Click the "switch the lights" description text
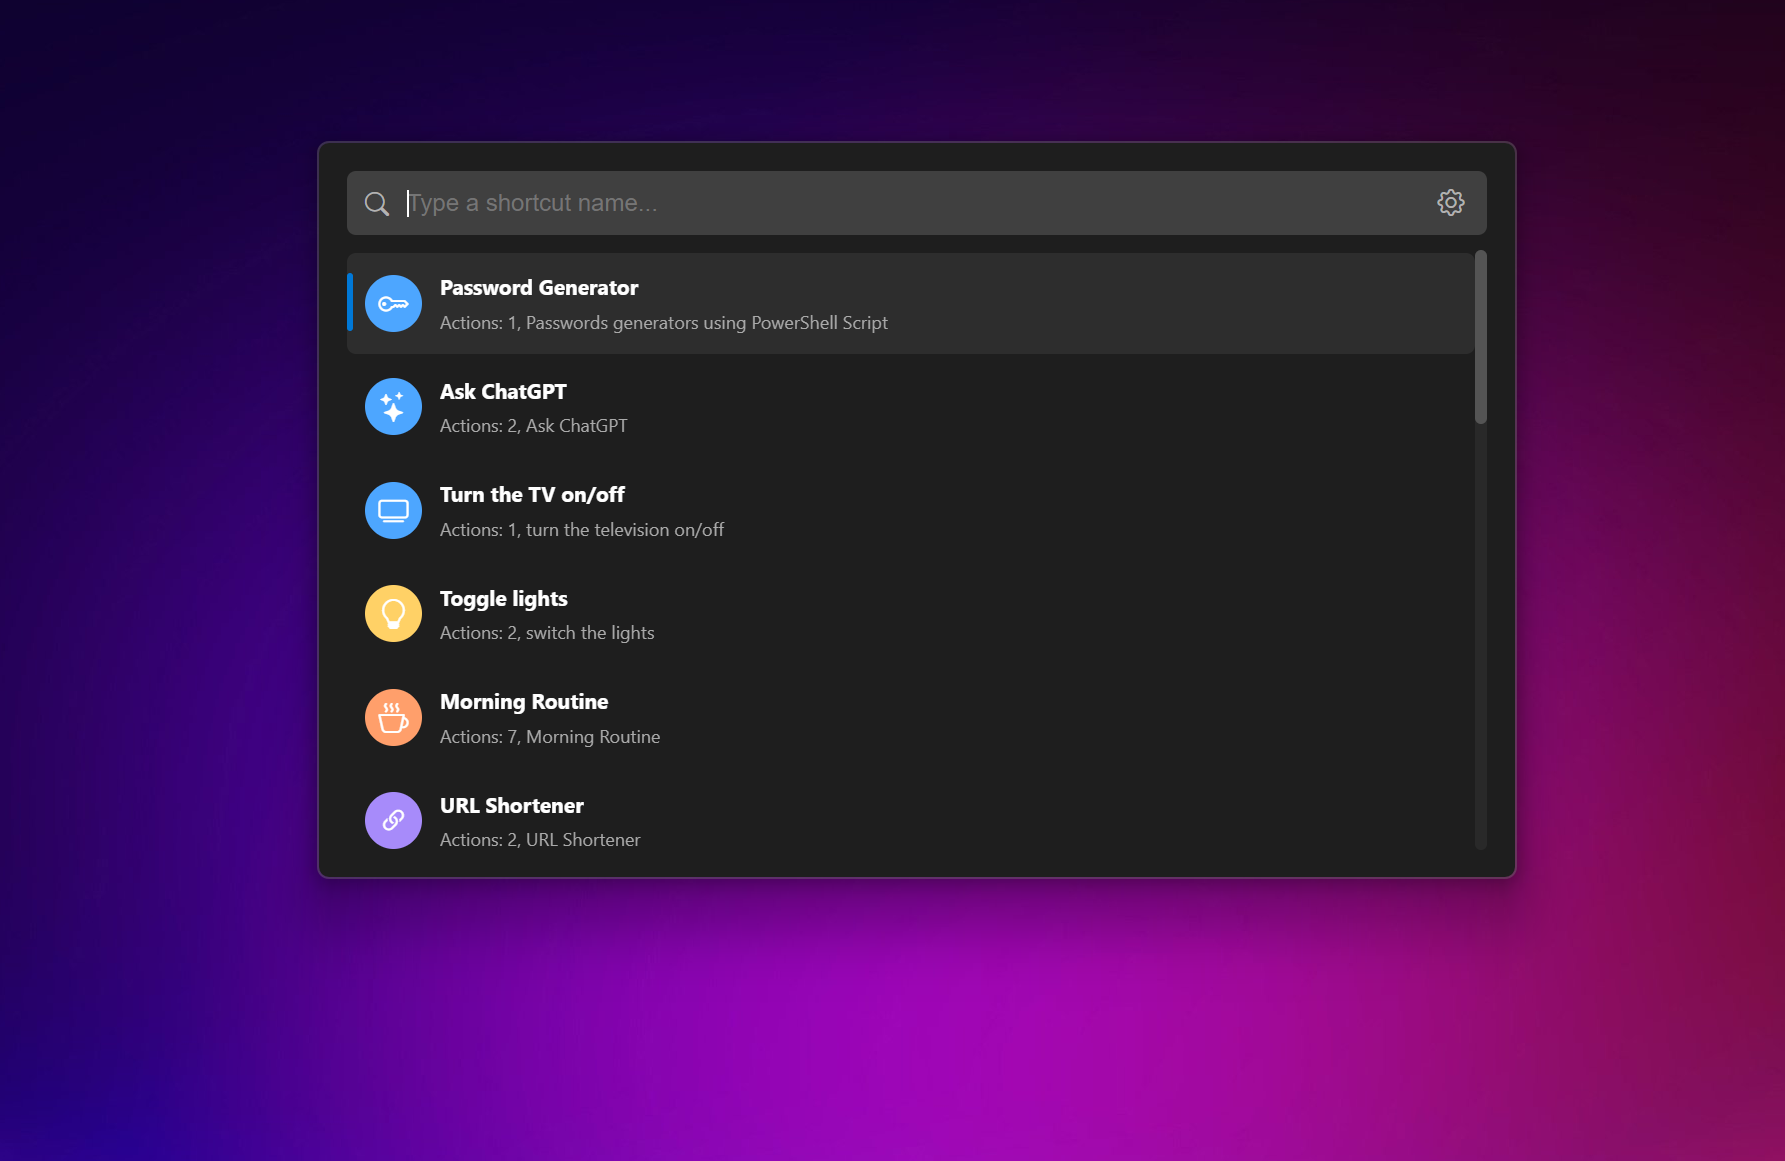1785x1161 pixels. pyautogui.click(x=589, y=633)
